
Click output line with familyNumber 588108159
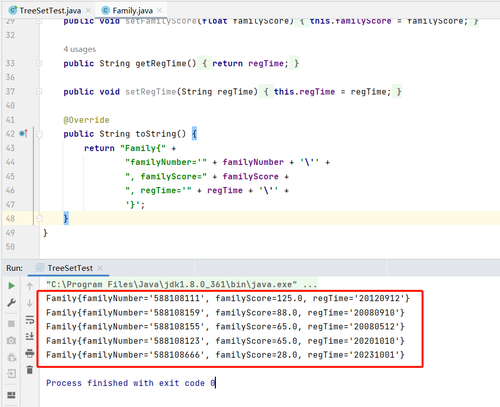pyautogui.click(x=225, y=313)
